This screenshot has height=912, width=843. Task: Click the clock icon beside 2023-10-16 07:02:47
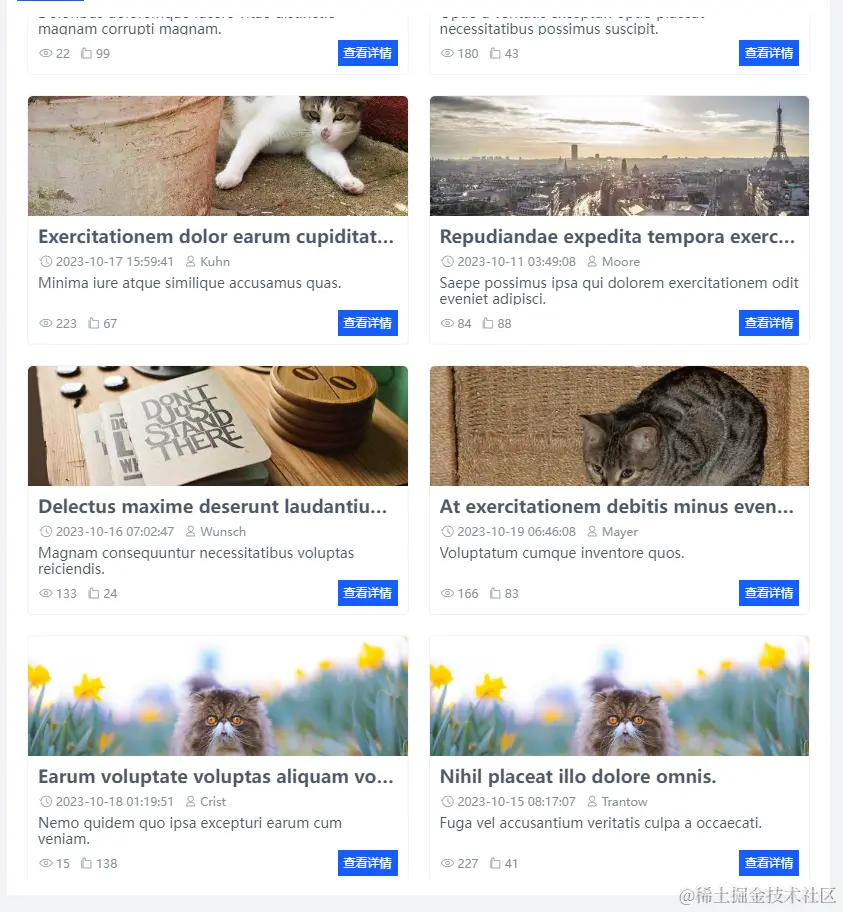pyautogui.click(x=45, y=532)
